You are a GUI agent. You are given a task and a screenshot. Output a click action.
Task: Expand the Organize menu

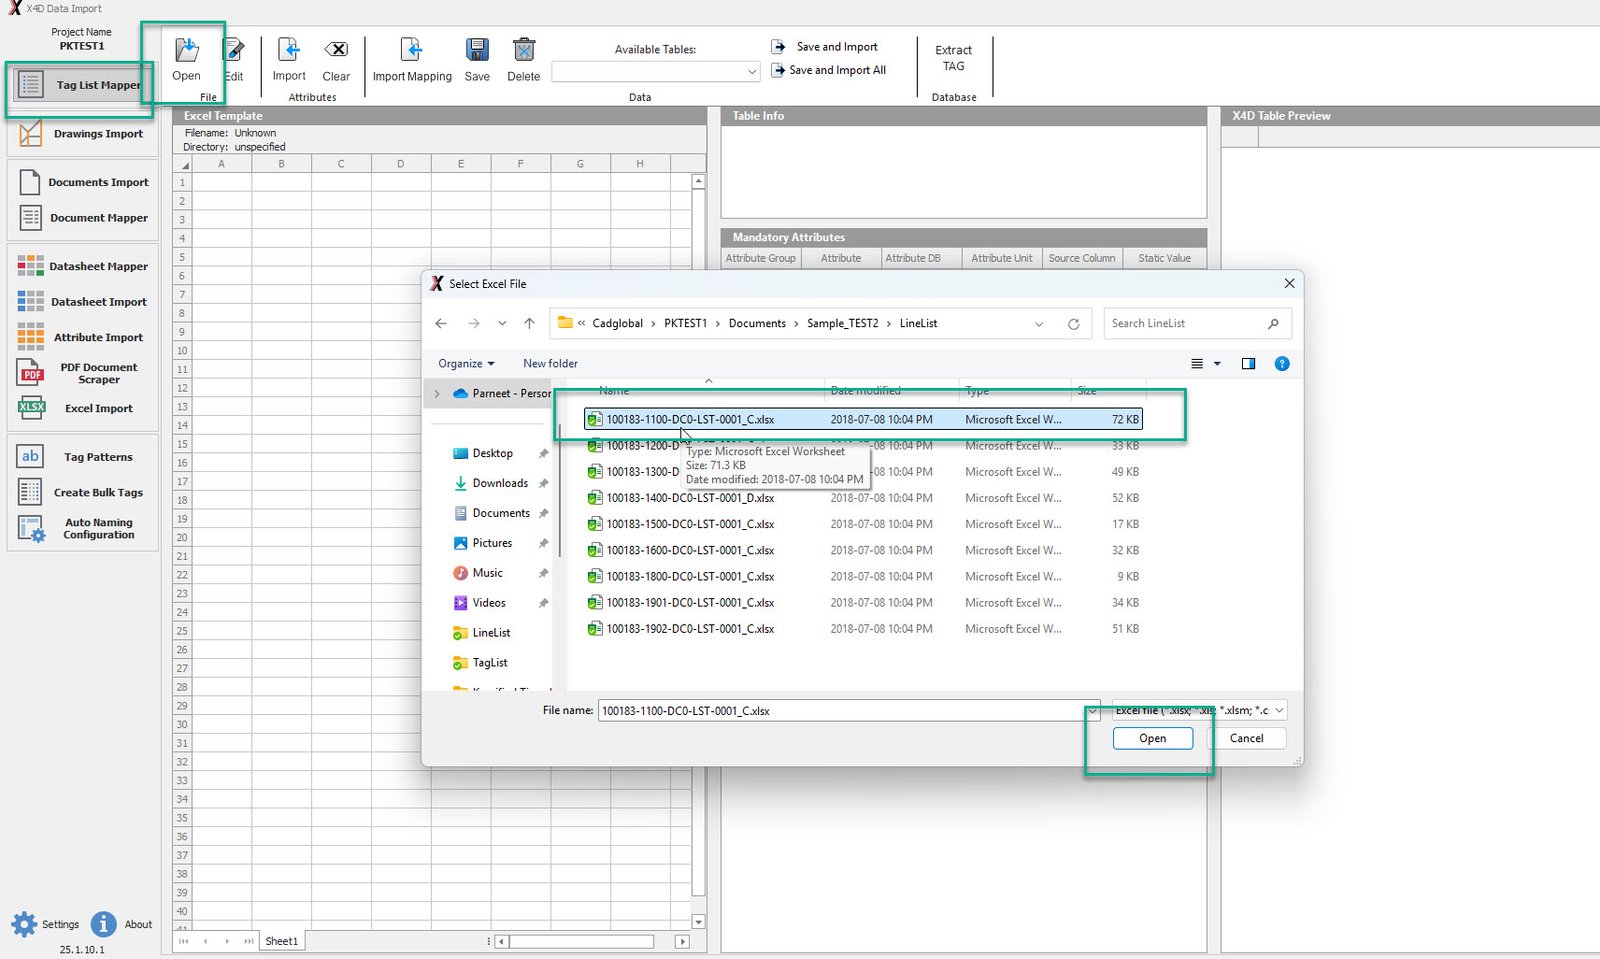click(x=466, y=364)
